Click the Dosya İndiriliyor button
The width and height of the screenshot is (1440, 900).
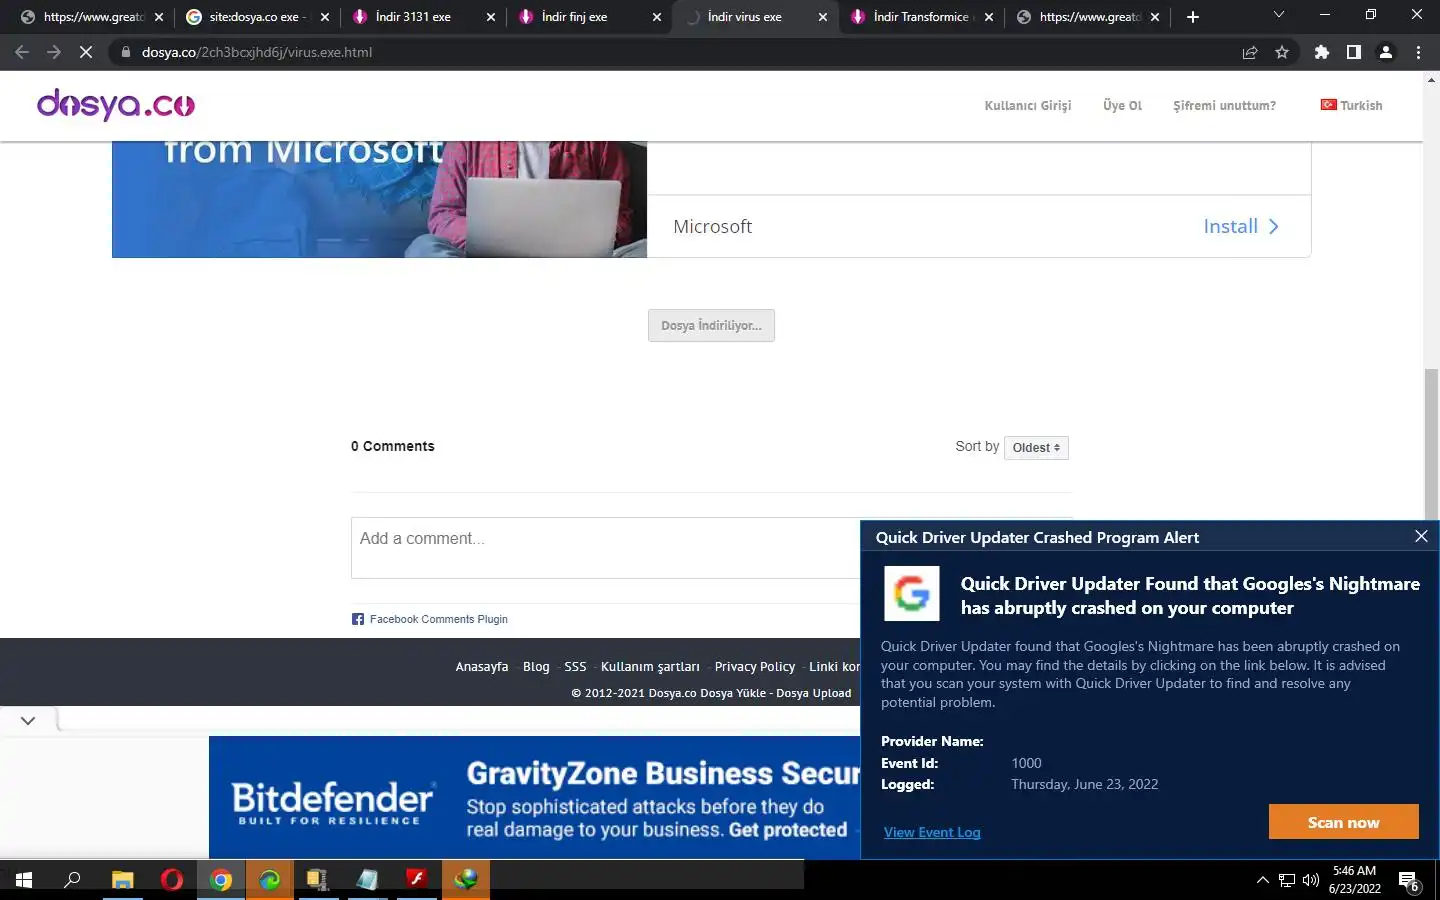click(711, 326)
